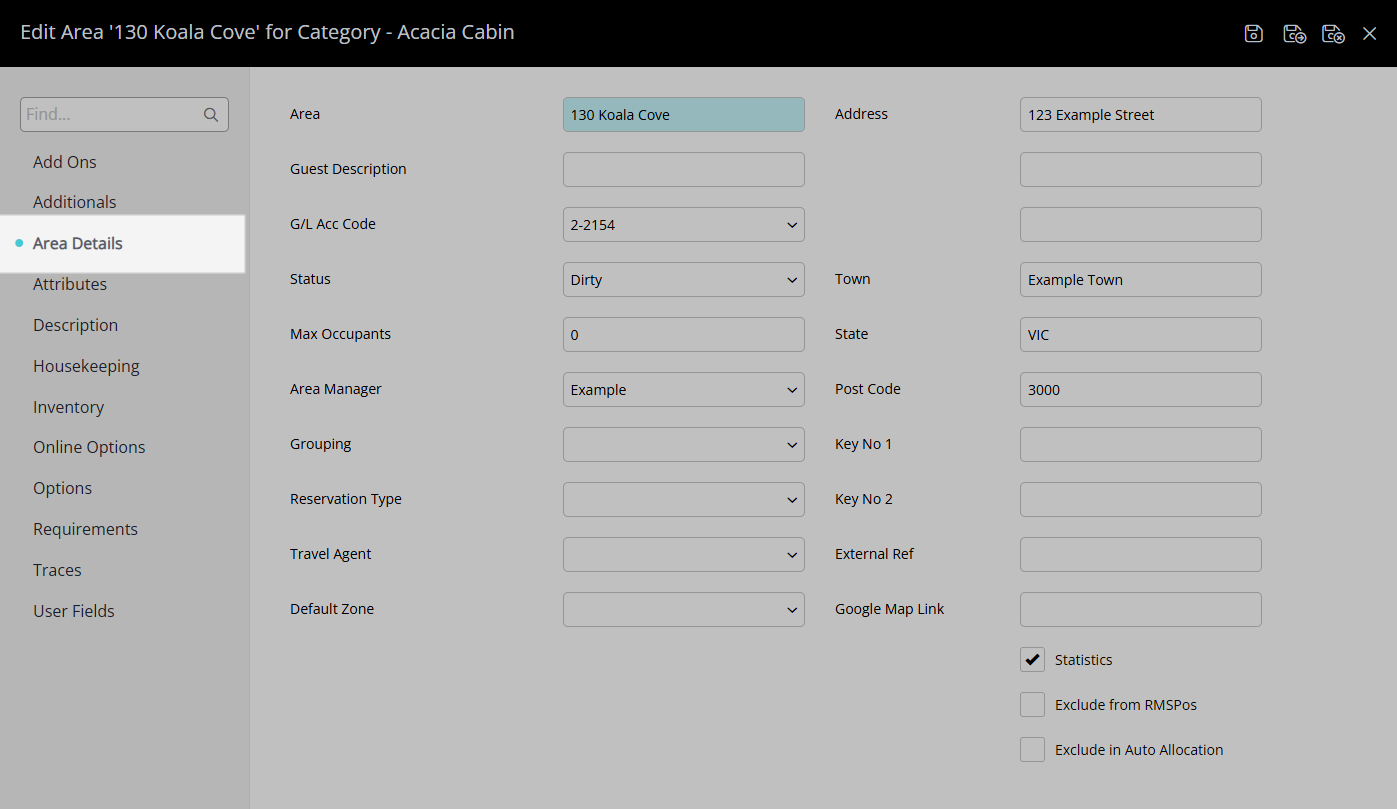Switch to the Description section
Screen dimensions: 1397x809
coord(76,325)
